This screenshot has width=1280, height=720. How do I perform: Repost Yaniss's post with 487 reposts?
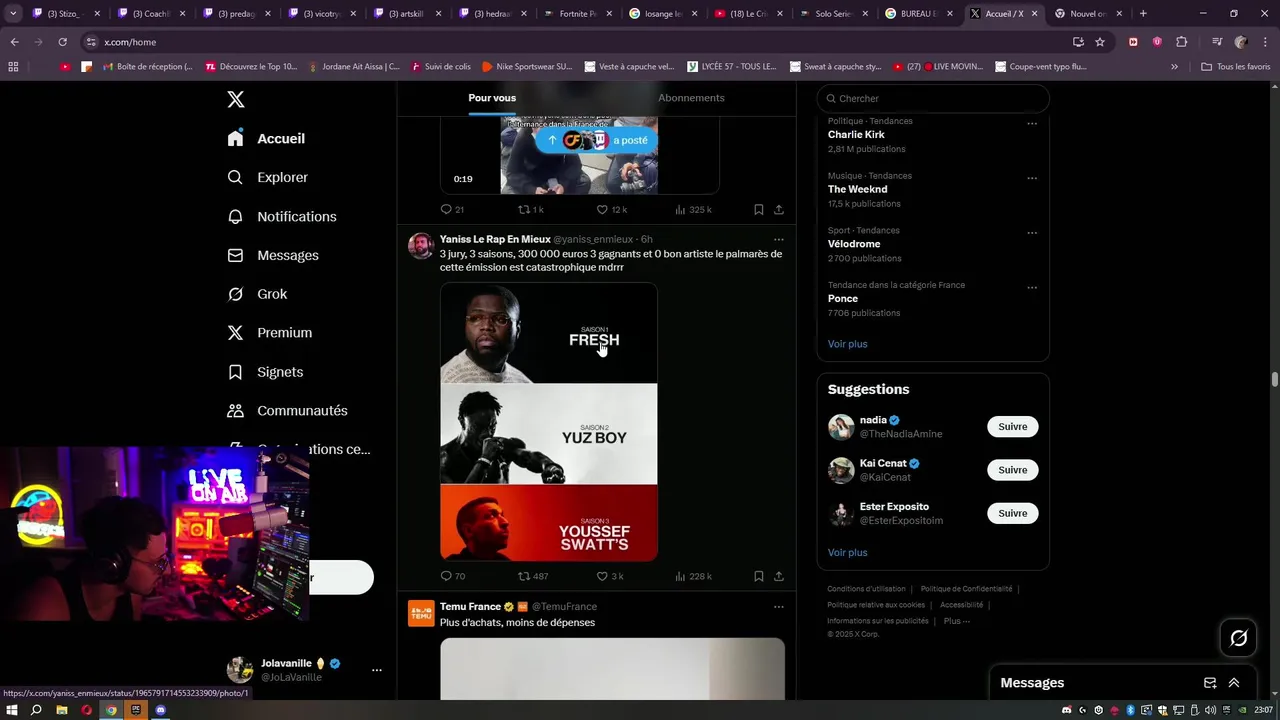[532, 577]
